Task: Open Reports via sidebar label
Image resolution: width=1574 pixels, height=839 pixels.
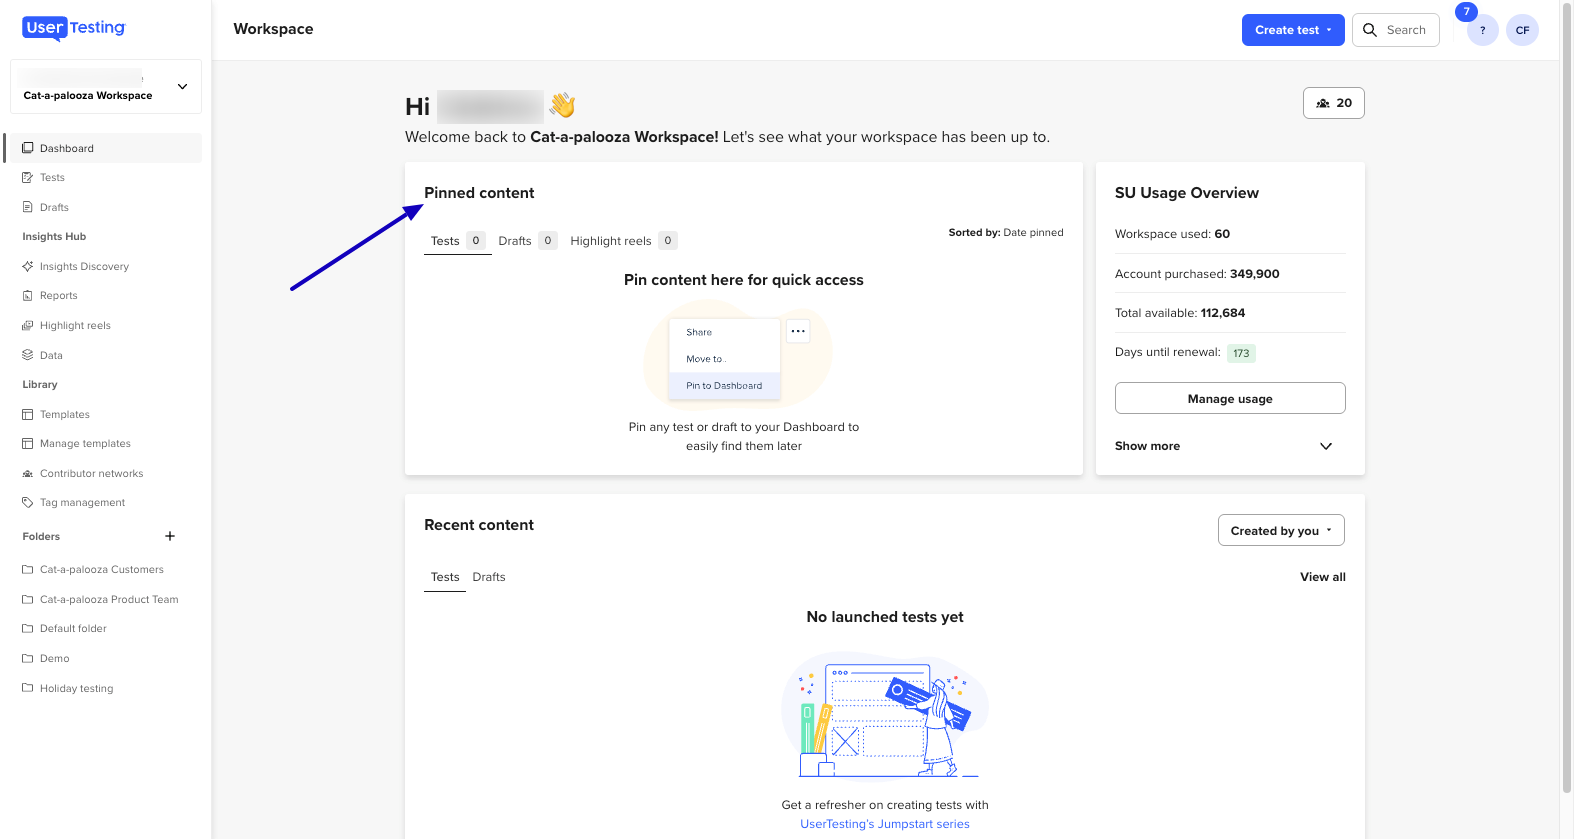Action: (59, 296)
